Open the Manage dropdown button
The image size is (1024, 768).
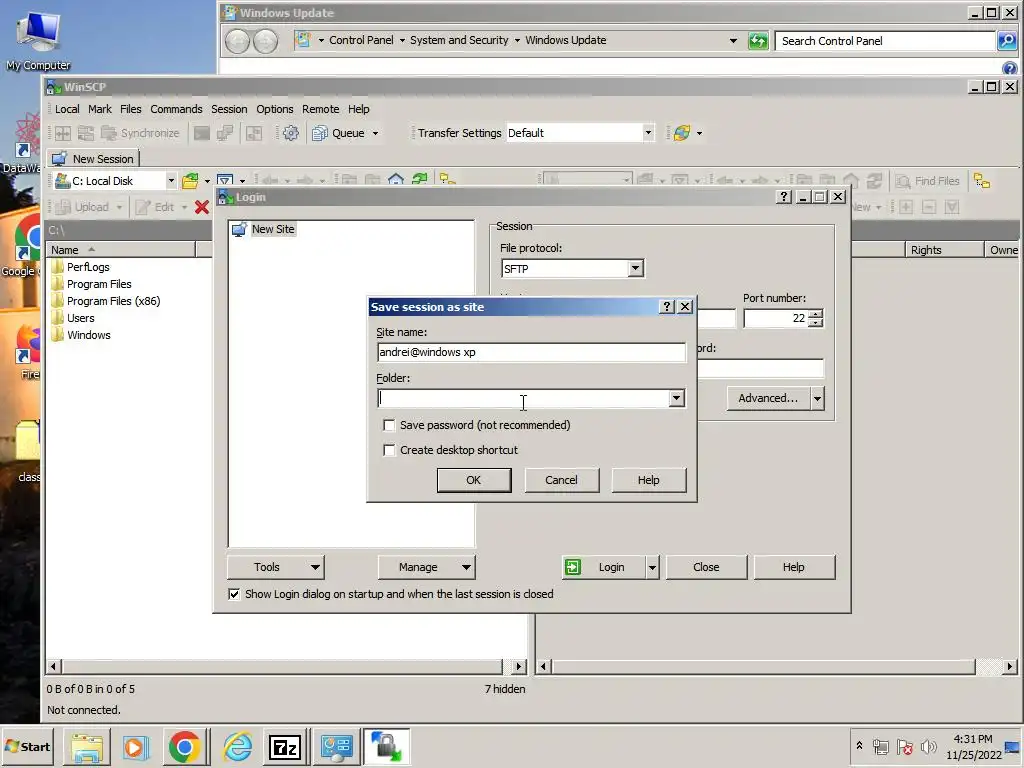(426, 567)
